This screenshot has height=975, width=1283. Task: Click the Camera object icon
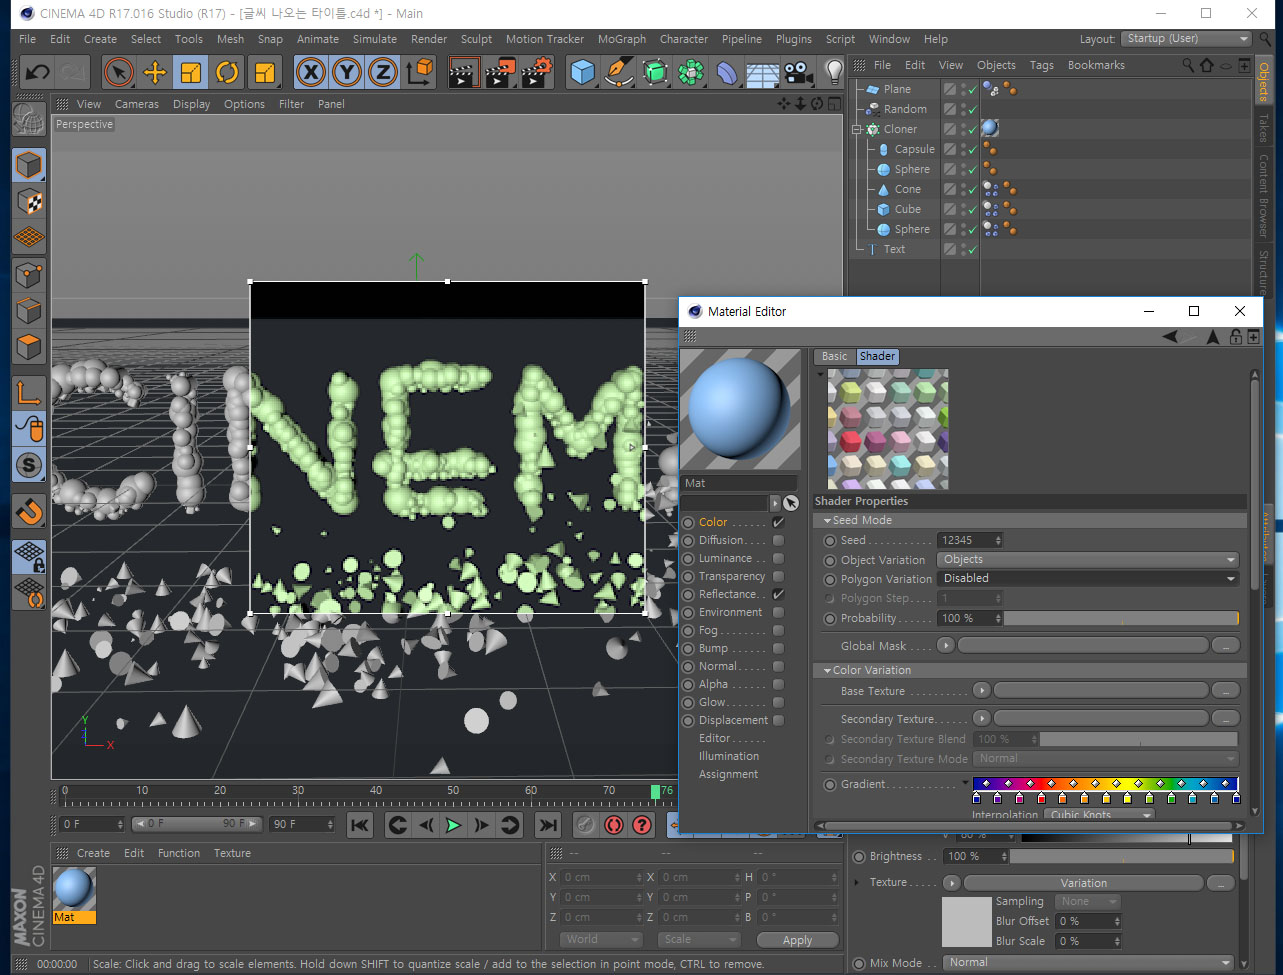(797, 73)
